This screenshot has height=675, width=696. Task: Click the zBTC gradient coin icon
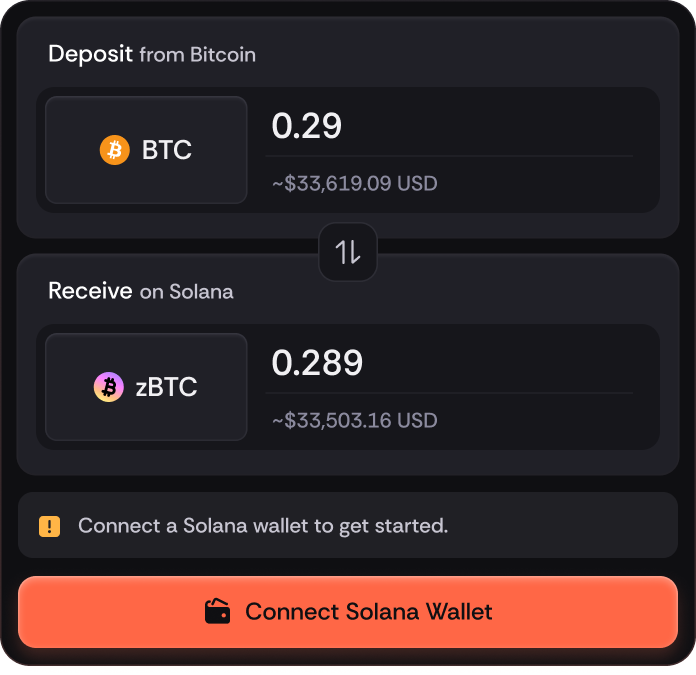[109, 387]
